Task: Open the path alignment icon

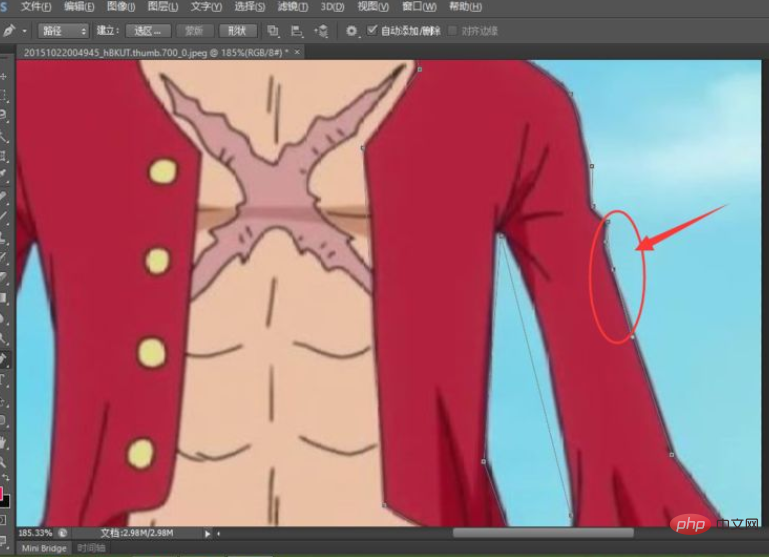Action: coord(296,31)
